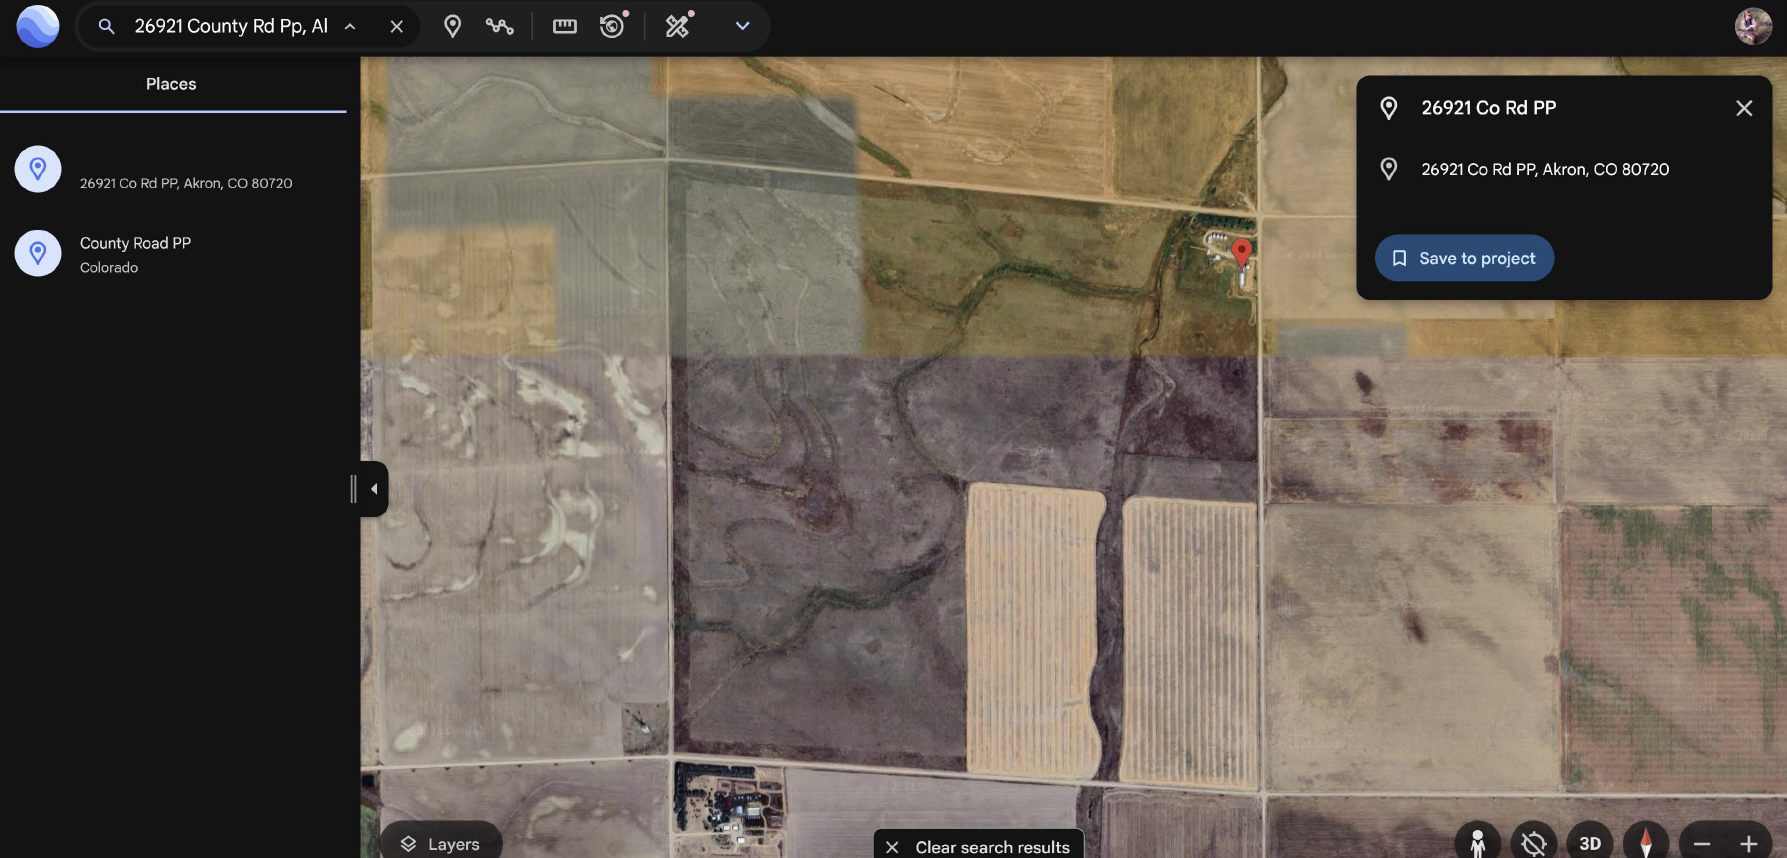Click the search field with the address
Screen dimensions: 1787x858
point(231,27)
